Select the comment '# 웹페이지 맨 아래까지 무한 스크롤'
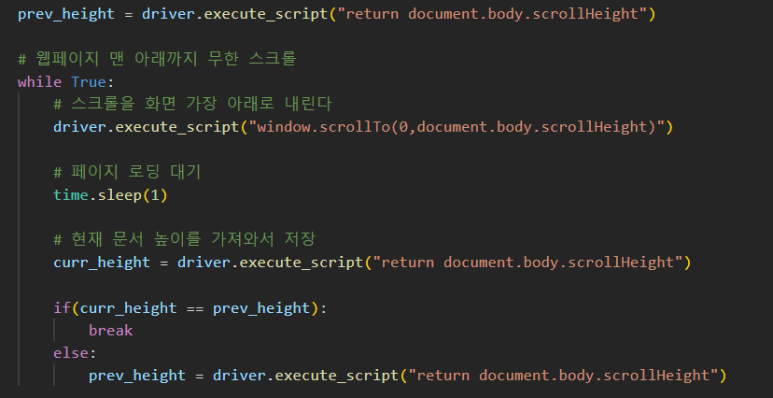The height and width of the screenshot is (398, 773). [x=157, y=59]
